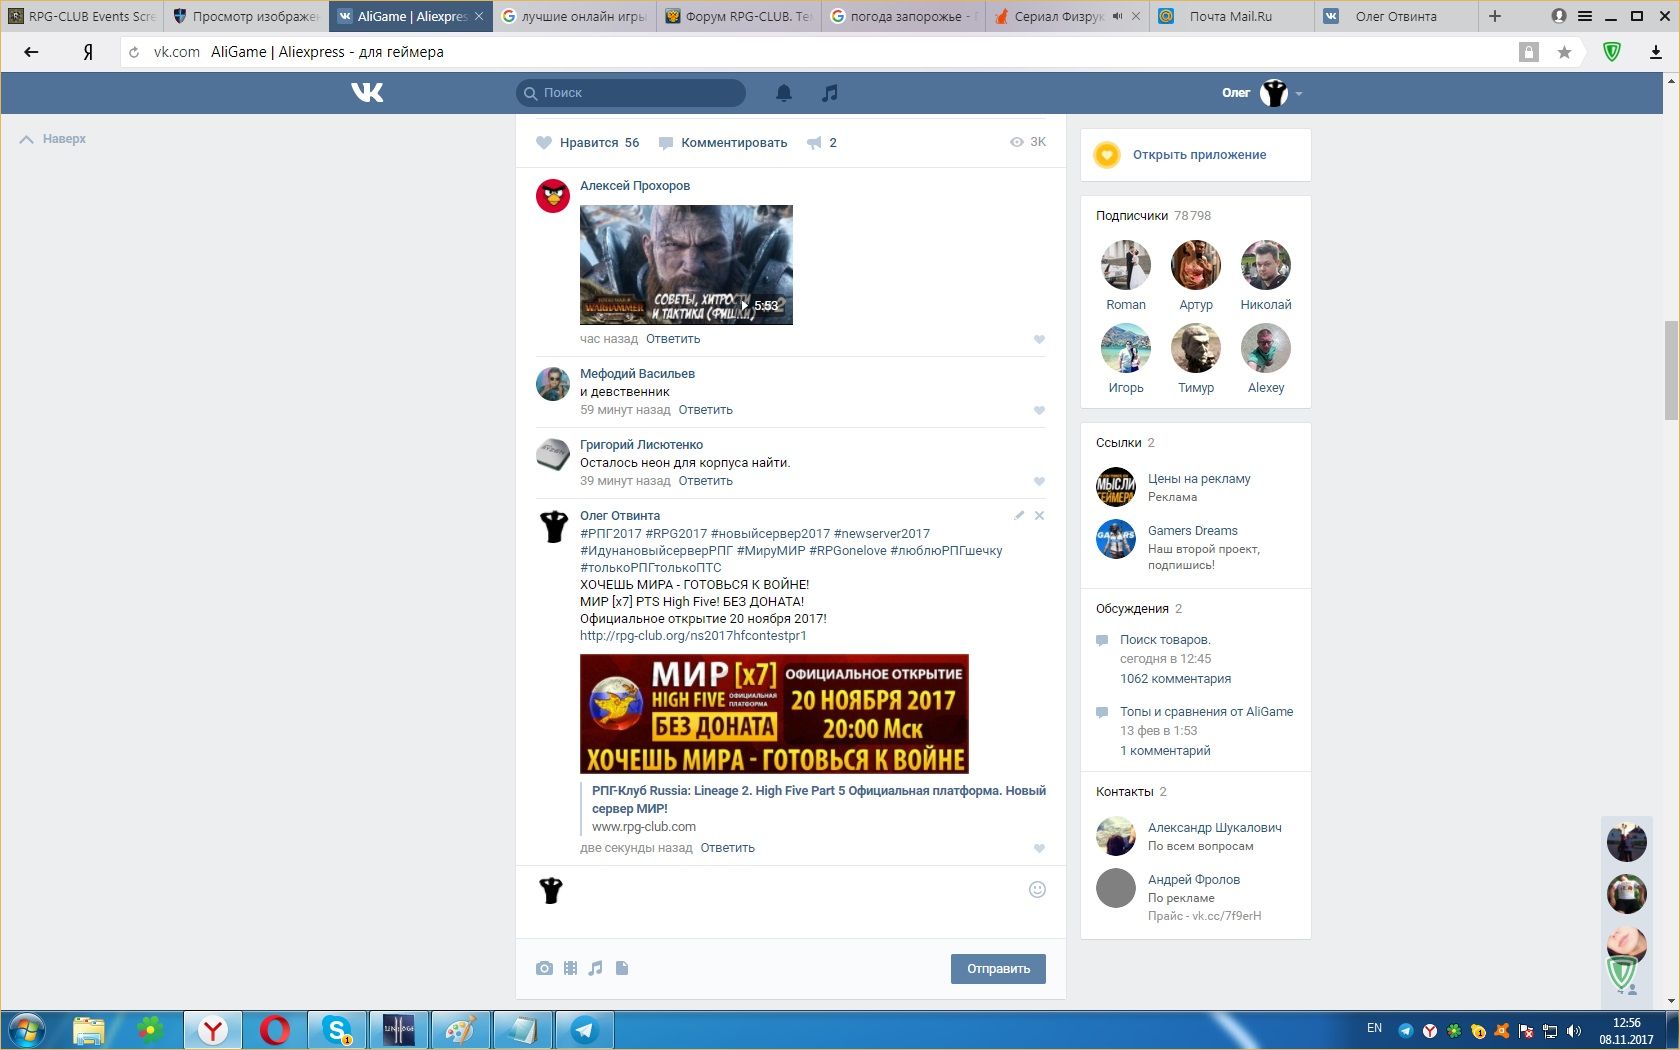Reload page with the refresh icon
This screenshot has height=1050, width=1680.
click(x=134, y=52)
